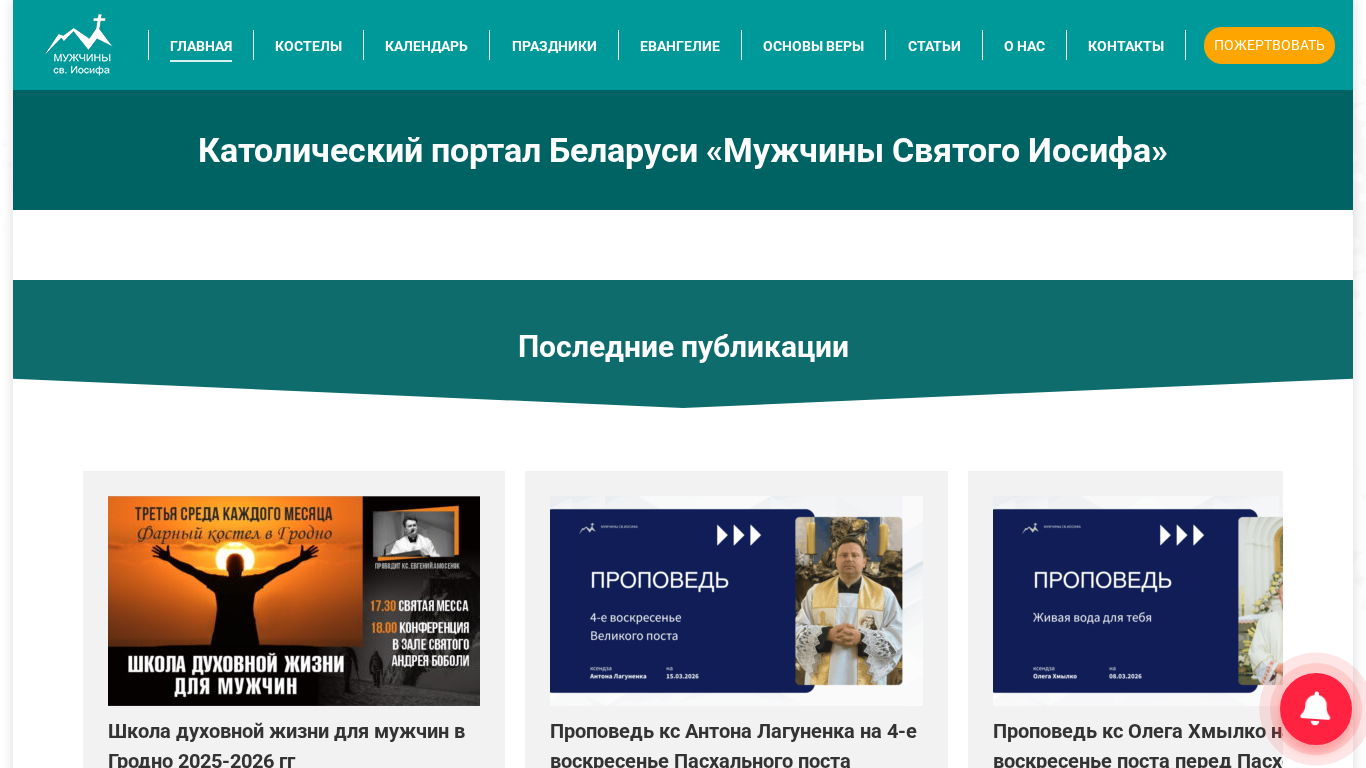
Task: Click the Мужчины св. Иосифа site logo
Action: click(79, 45)
